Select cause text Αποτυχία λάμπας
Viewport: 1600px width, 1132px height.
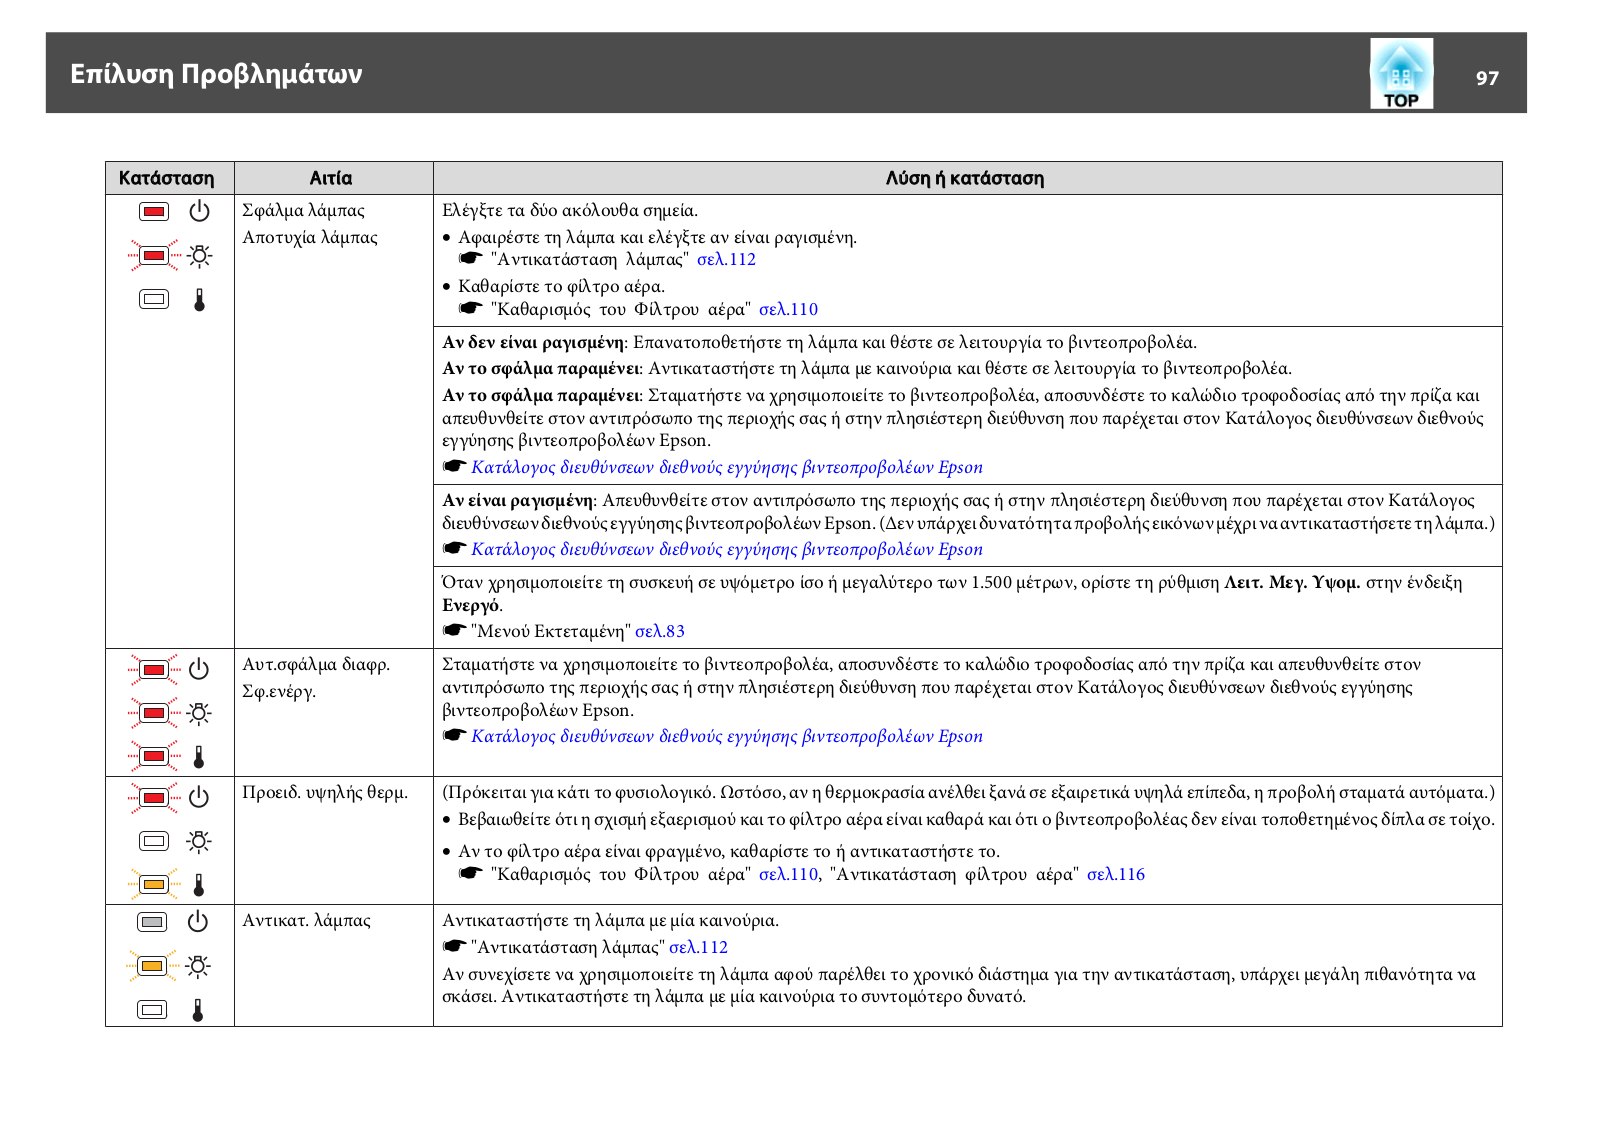310,238
